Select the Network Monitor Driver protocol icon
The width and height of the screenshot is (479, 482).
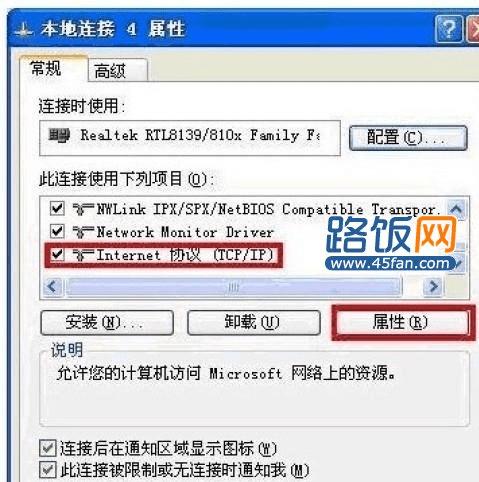click(x=83, y=232)
